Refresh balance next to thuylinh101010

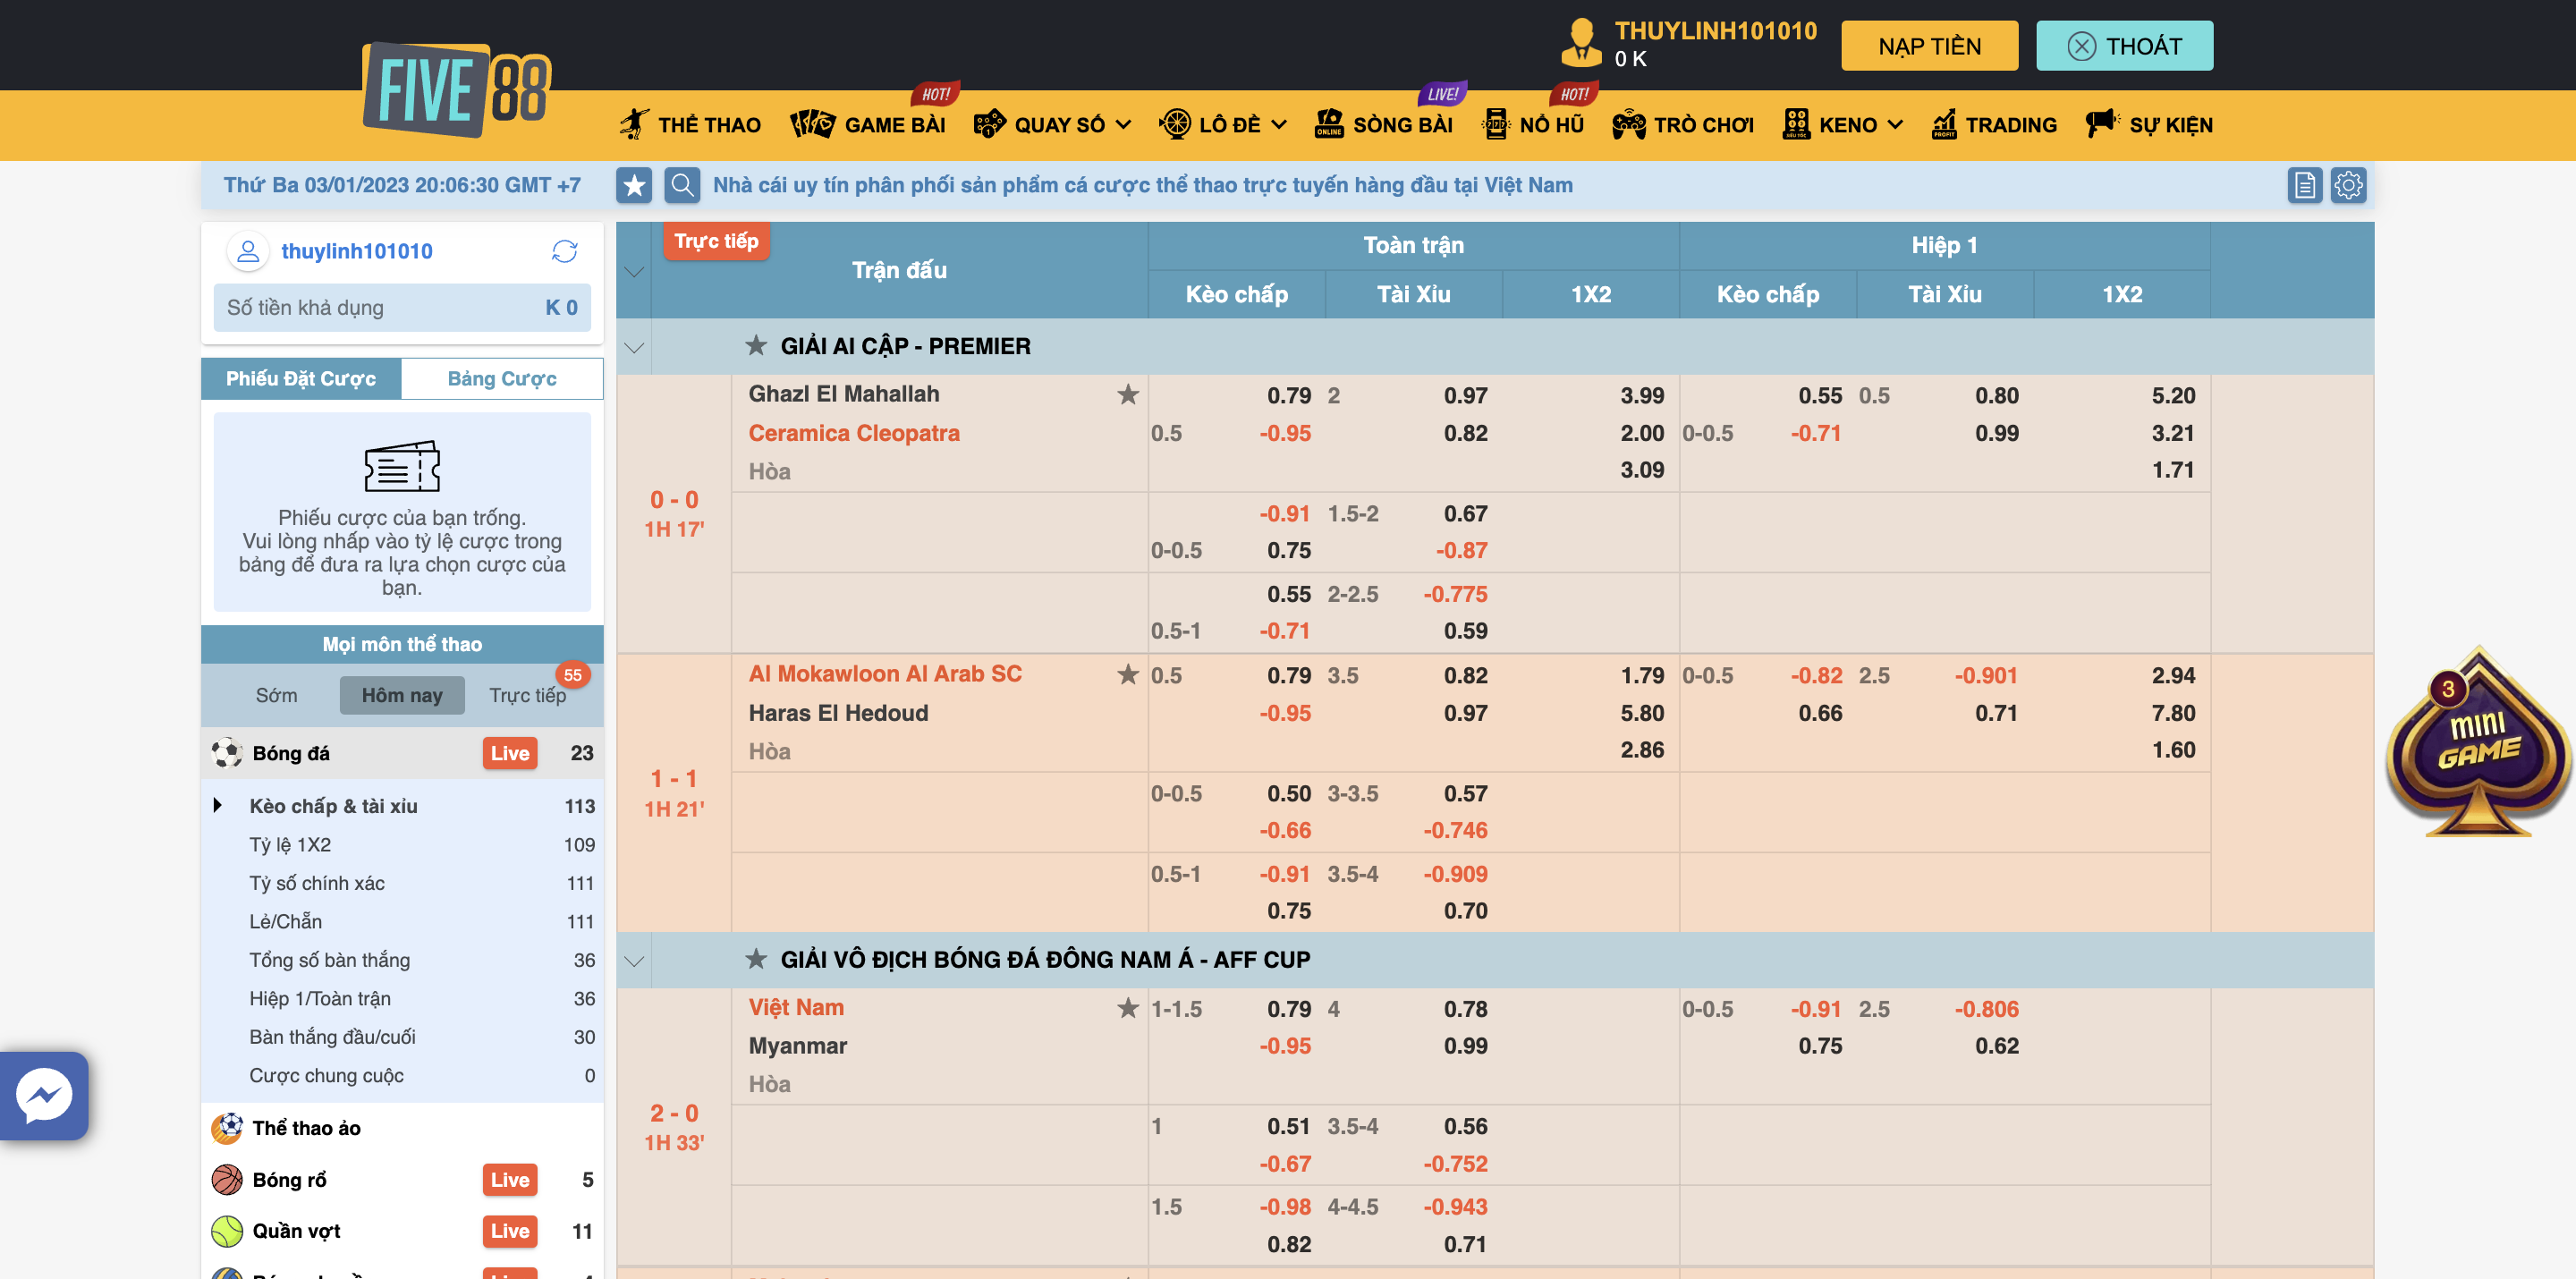click(565, 251)
